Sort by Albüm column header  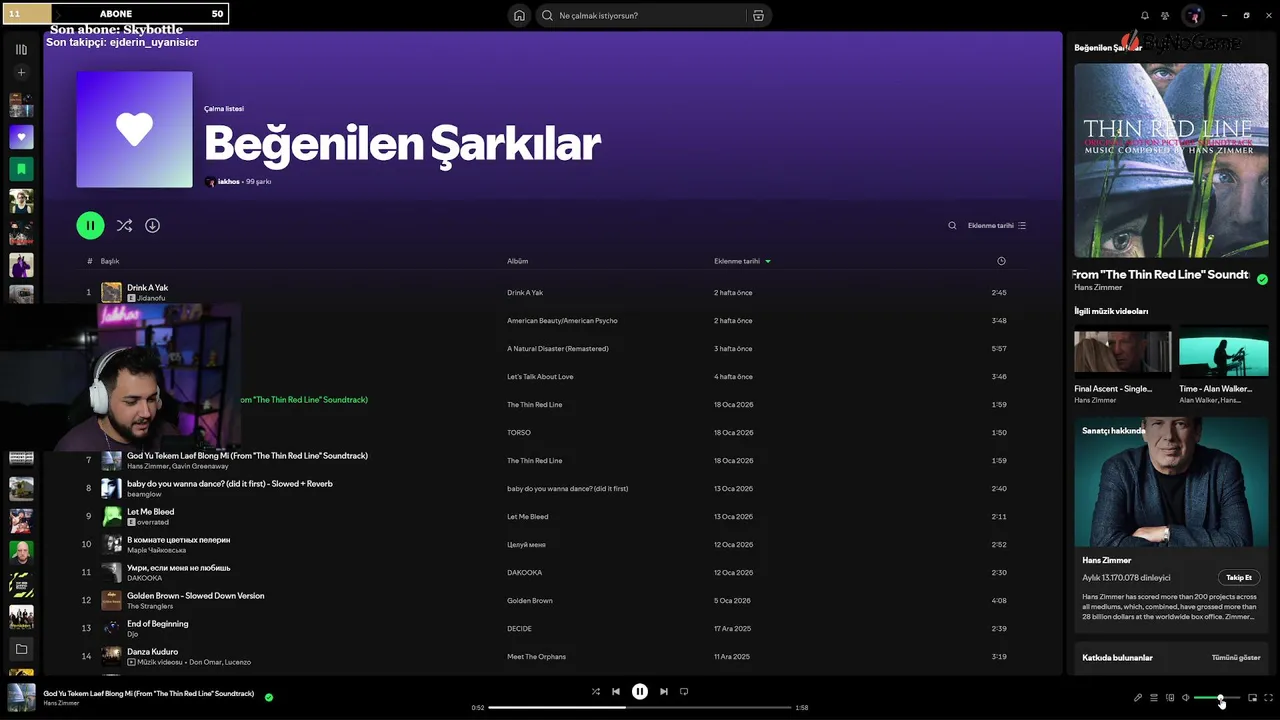[x=517, y=261]
